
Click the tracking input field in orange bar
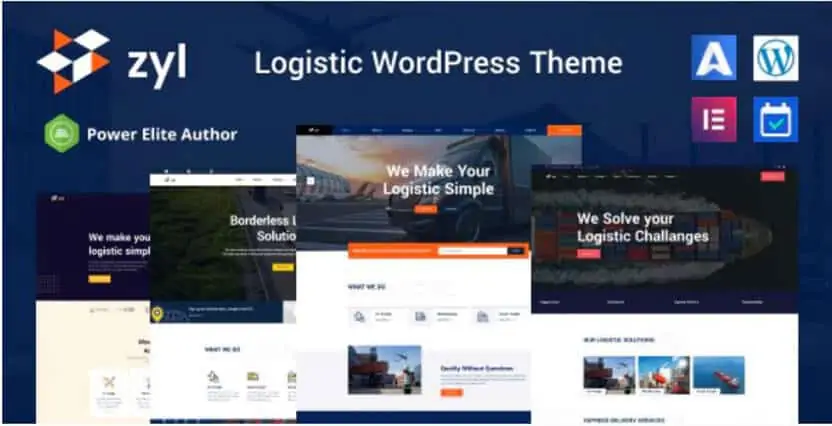tap(473, 251)
